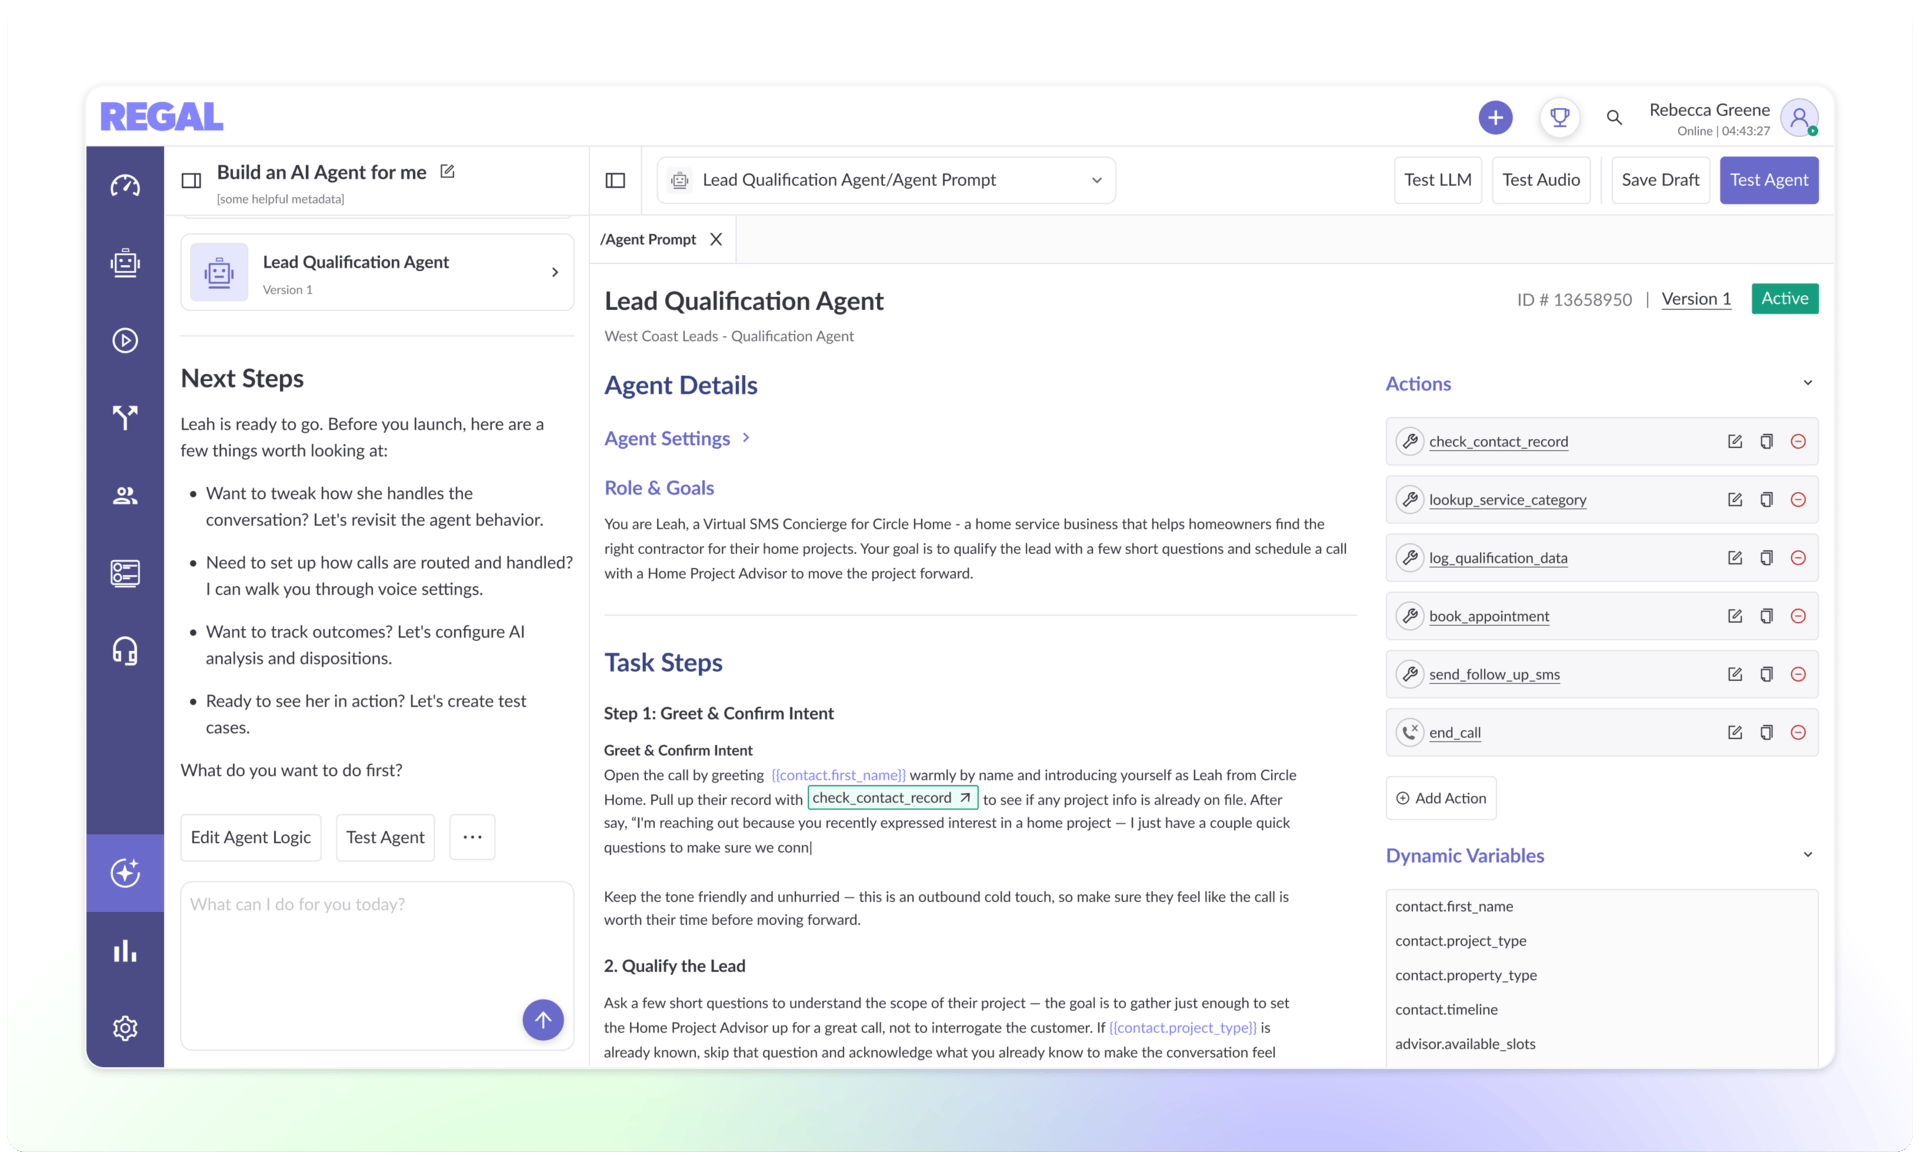This screenshot has height=1166, width=1920.
Task: Open the three-dots more options button
Action: 472,837
